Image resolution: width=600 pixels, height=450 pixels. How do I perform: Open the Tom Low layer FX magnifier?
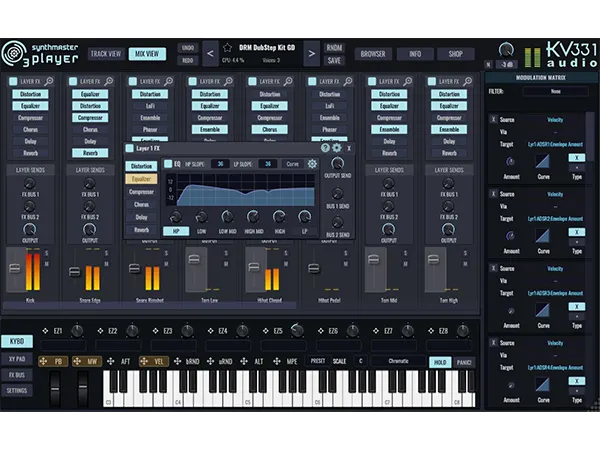coord(228,81)
